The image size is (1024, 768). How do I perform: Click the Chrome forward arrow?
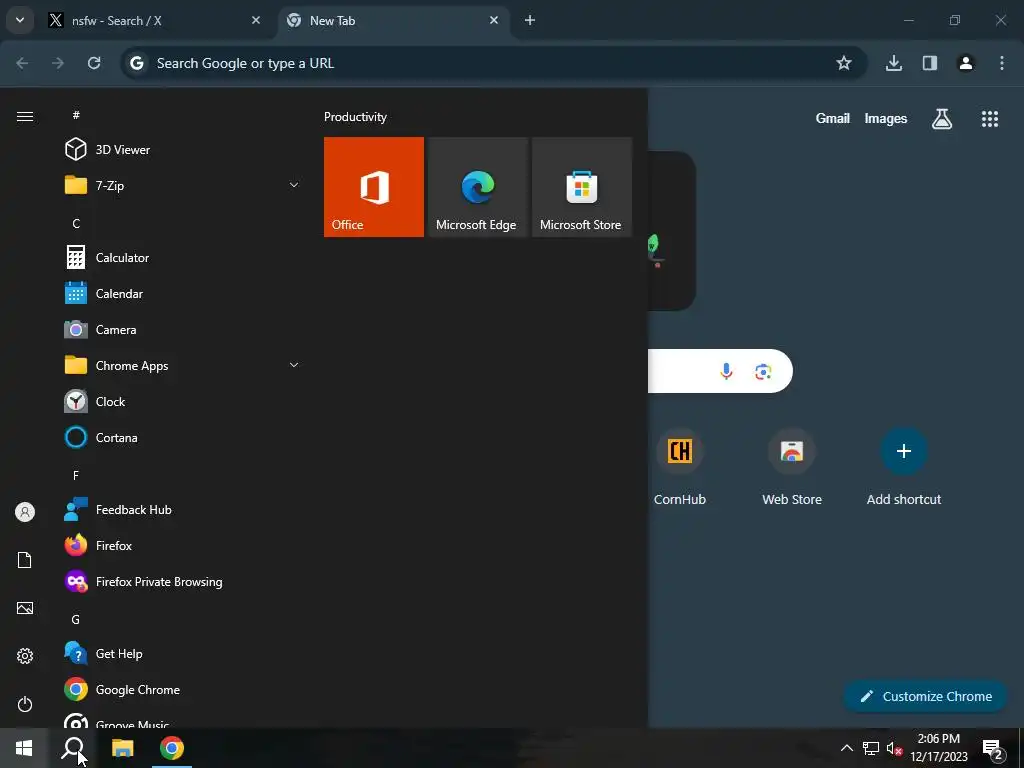[58, 63]
